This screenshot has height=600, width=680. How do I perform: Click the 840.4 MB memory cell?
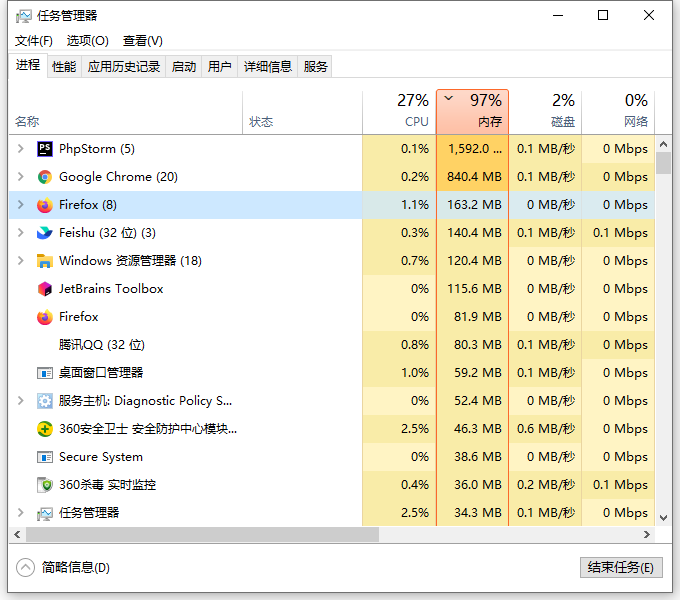pos(474,177)
